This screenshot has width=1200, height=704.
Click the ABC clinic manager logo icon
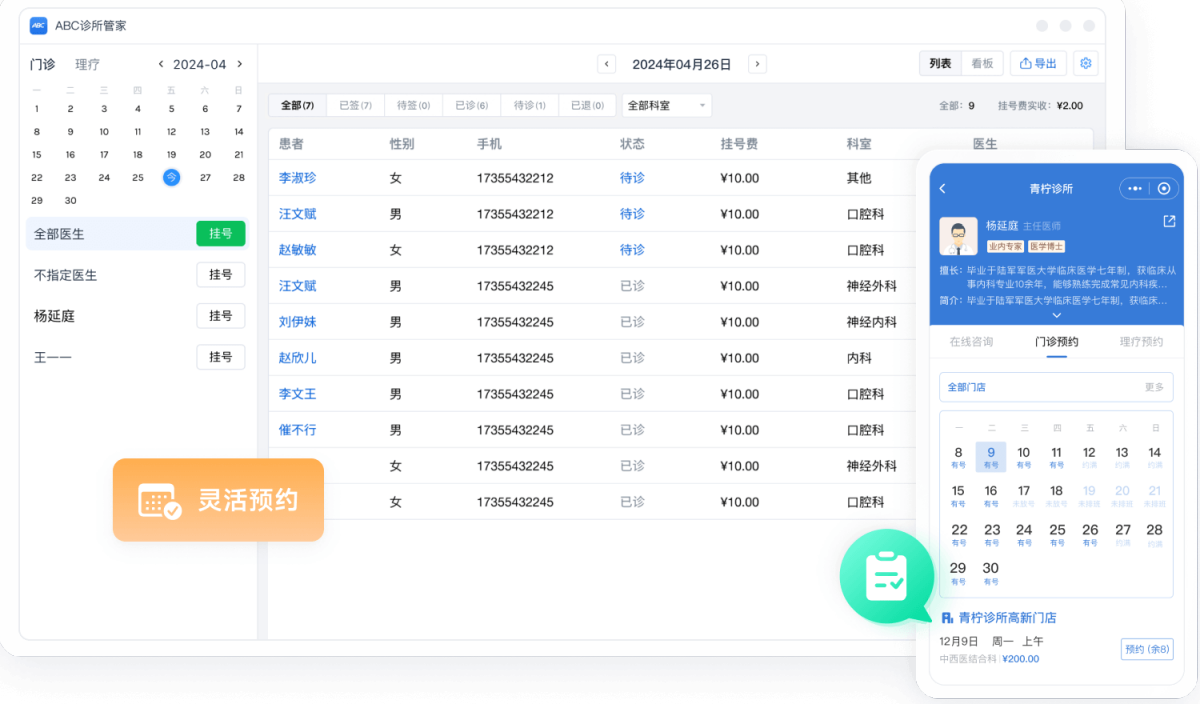tap(38, 26)
